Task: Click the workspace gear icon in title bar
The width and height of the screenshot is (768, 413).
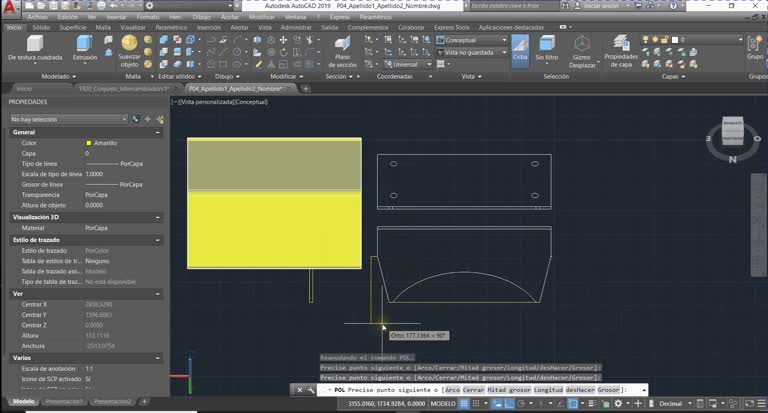Action: 149,6
